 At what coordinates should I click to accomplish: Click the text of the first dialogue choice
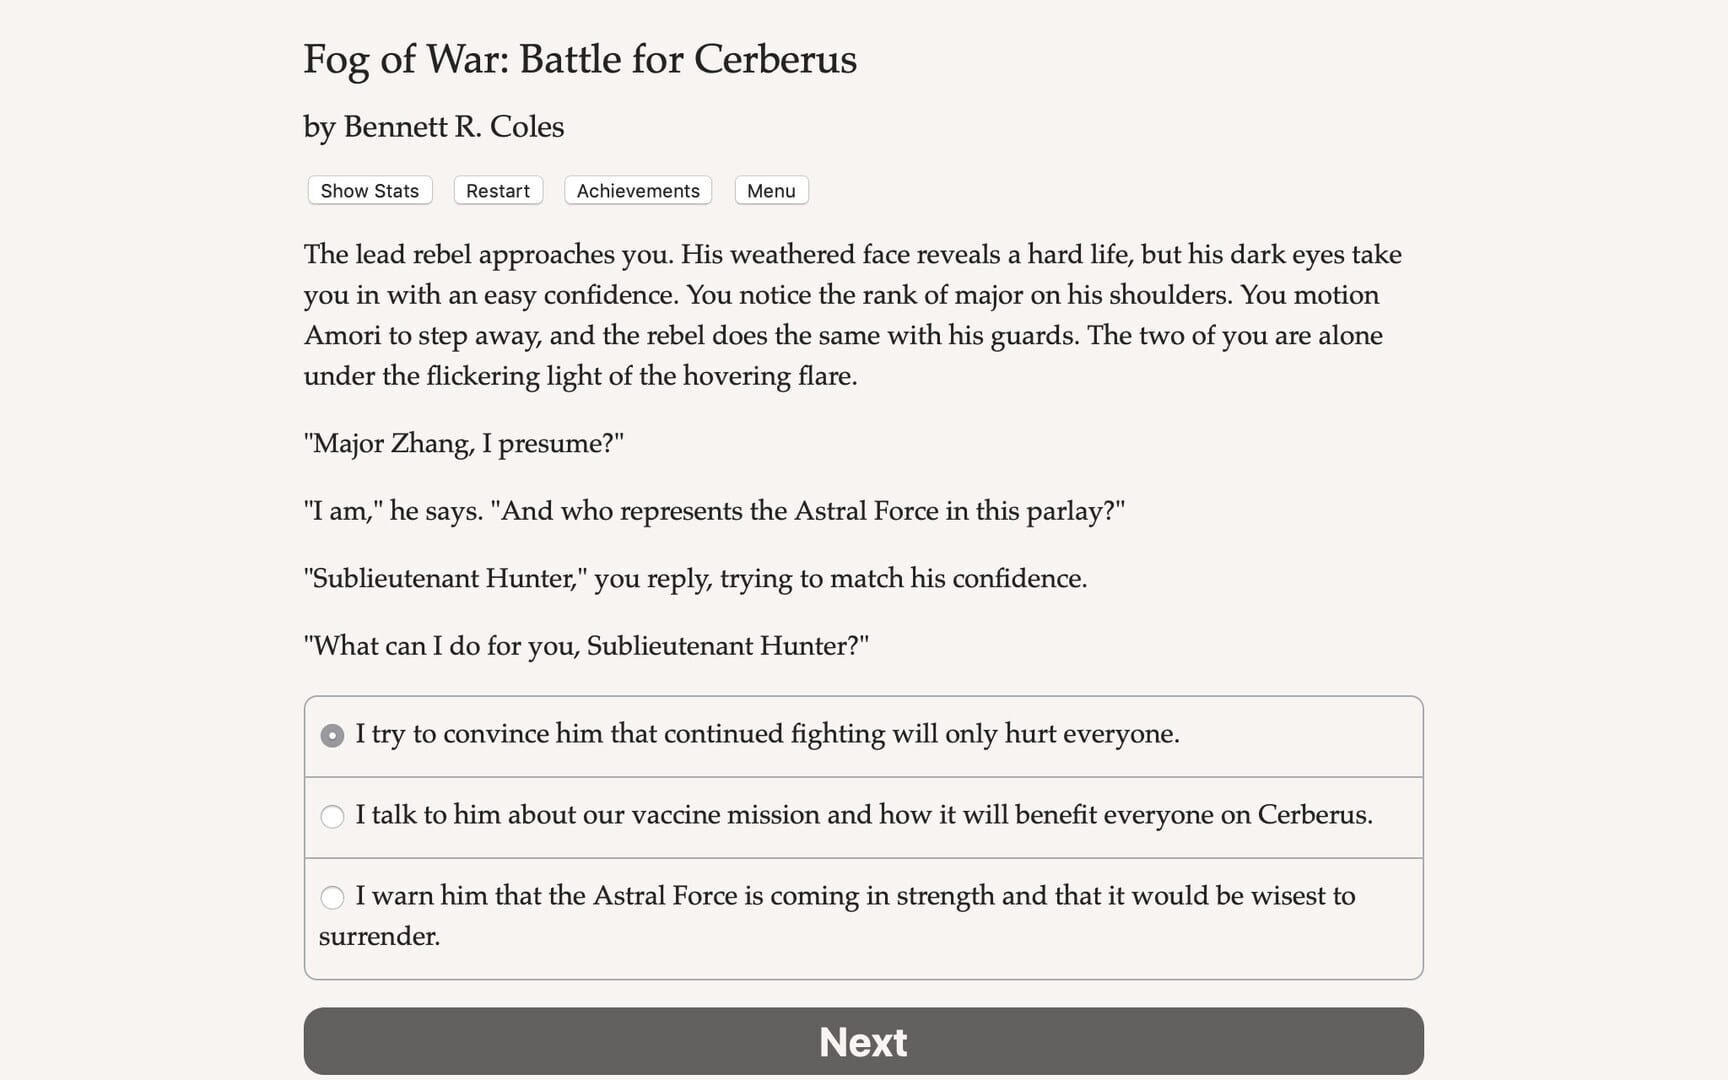pos(768,734)
